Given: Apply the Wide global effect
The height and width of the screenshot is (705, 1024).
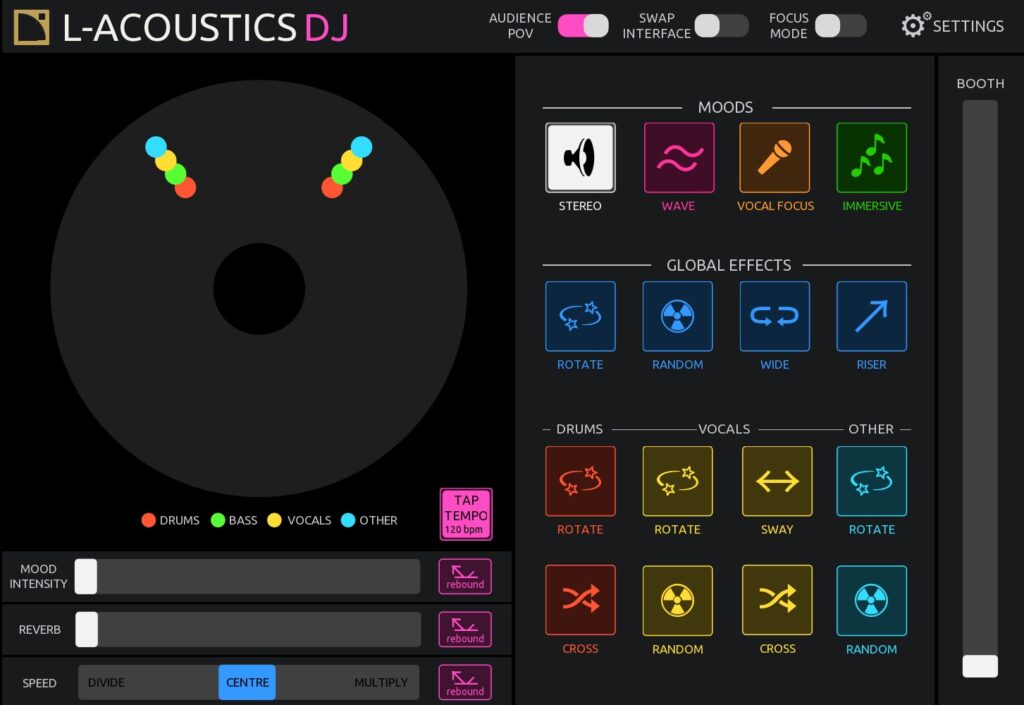Looking at the screenshot, I should pyautogui.click(x=775, y=316).
